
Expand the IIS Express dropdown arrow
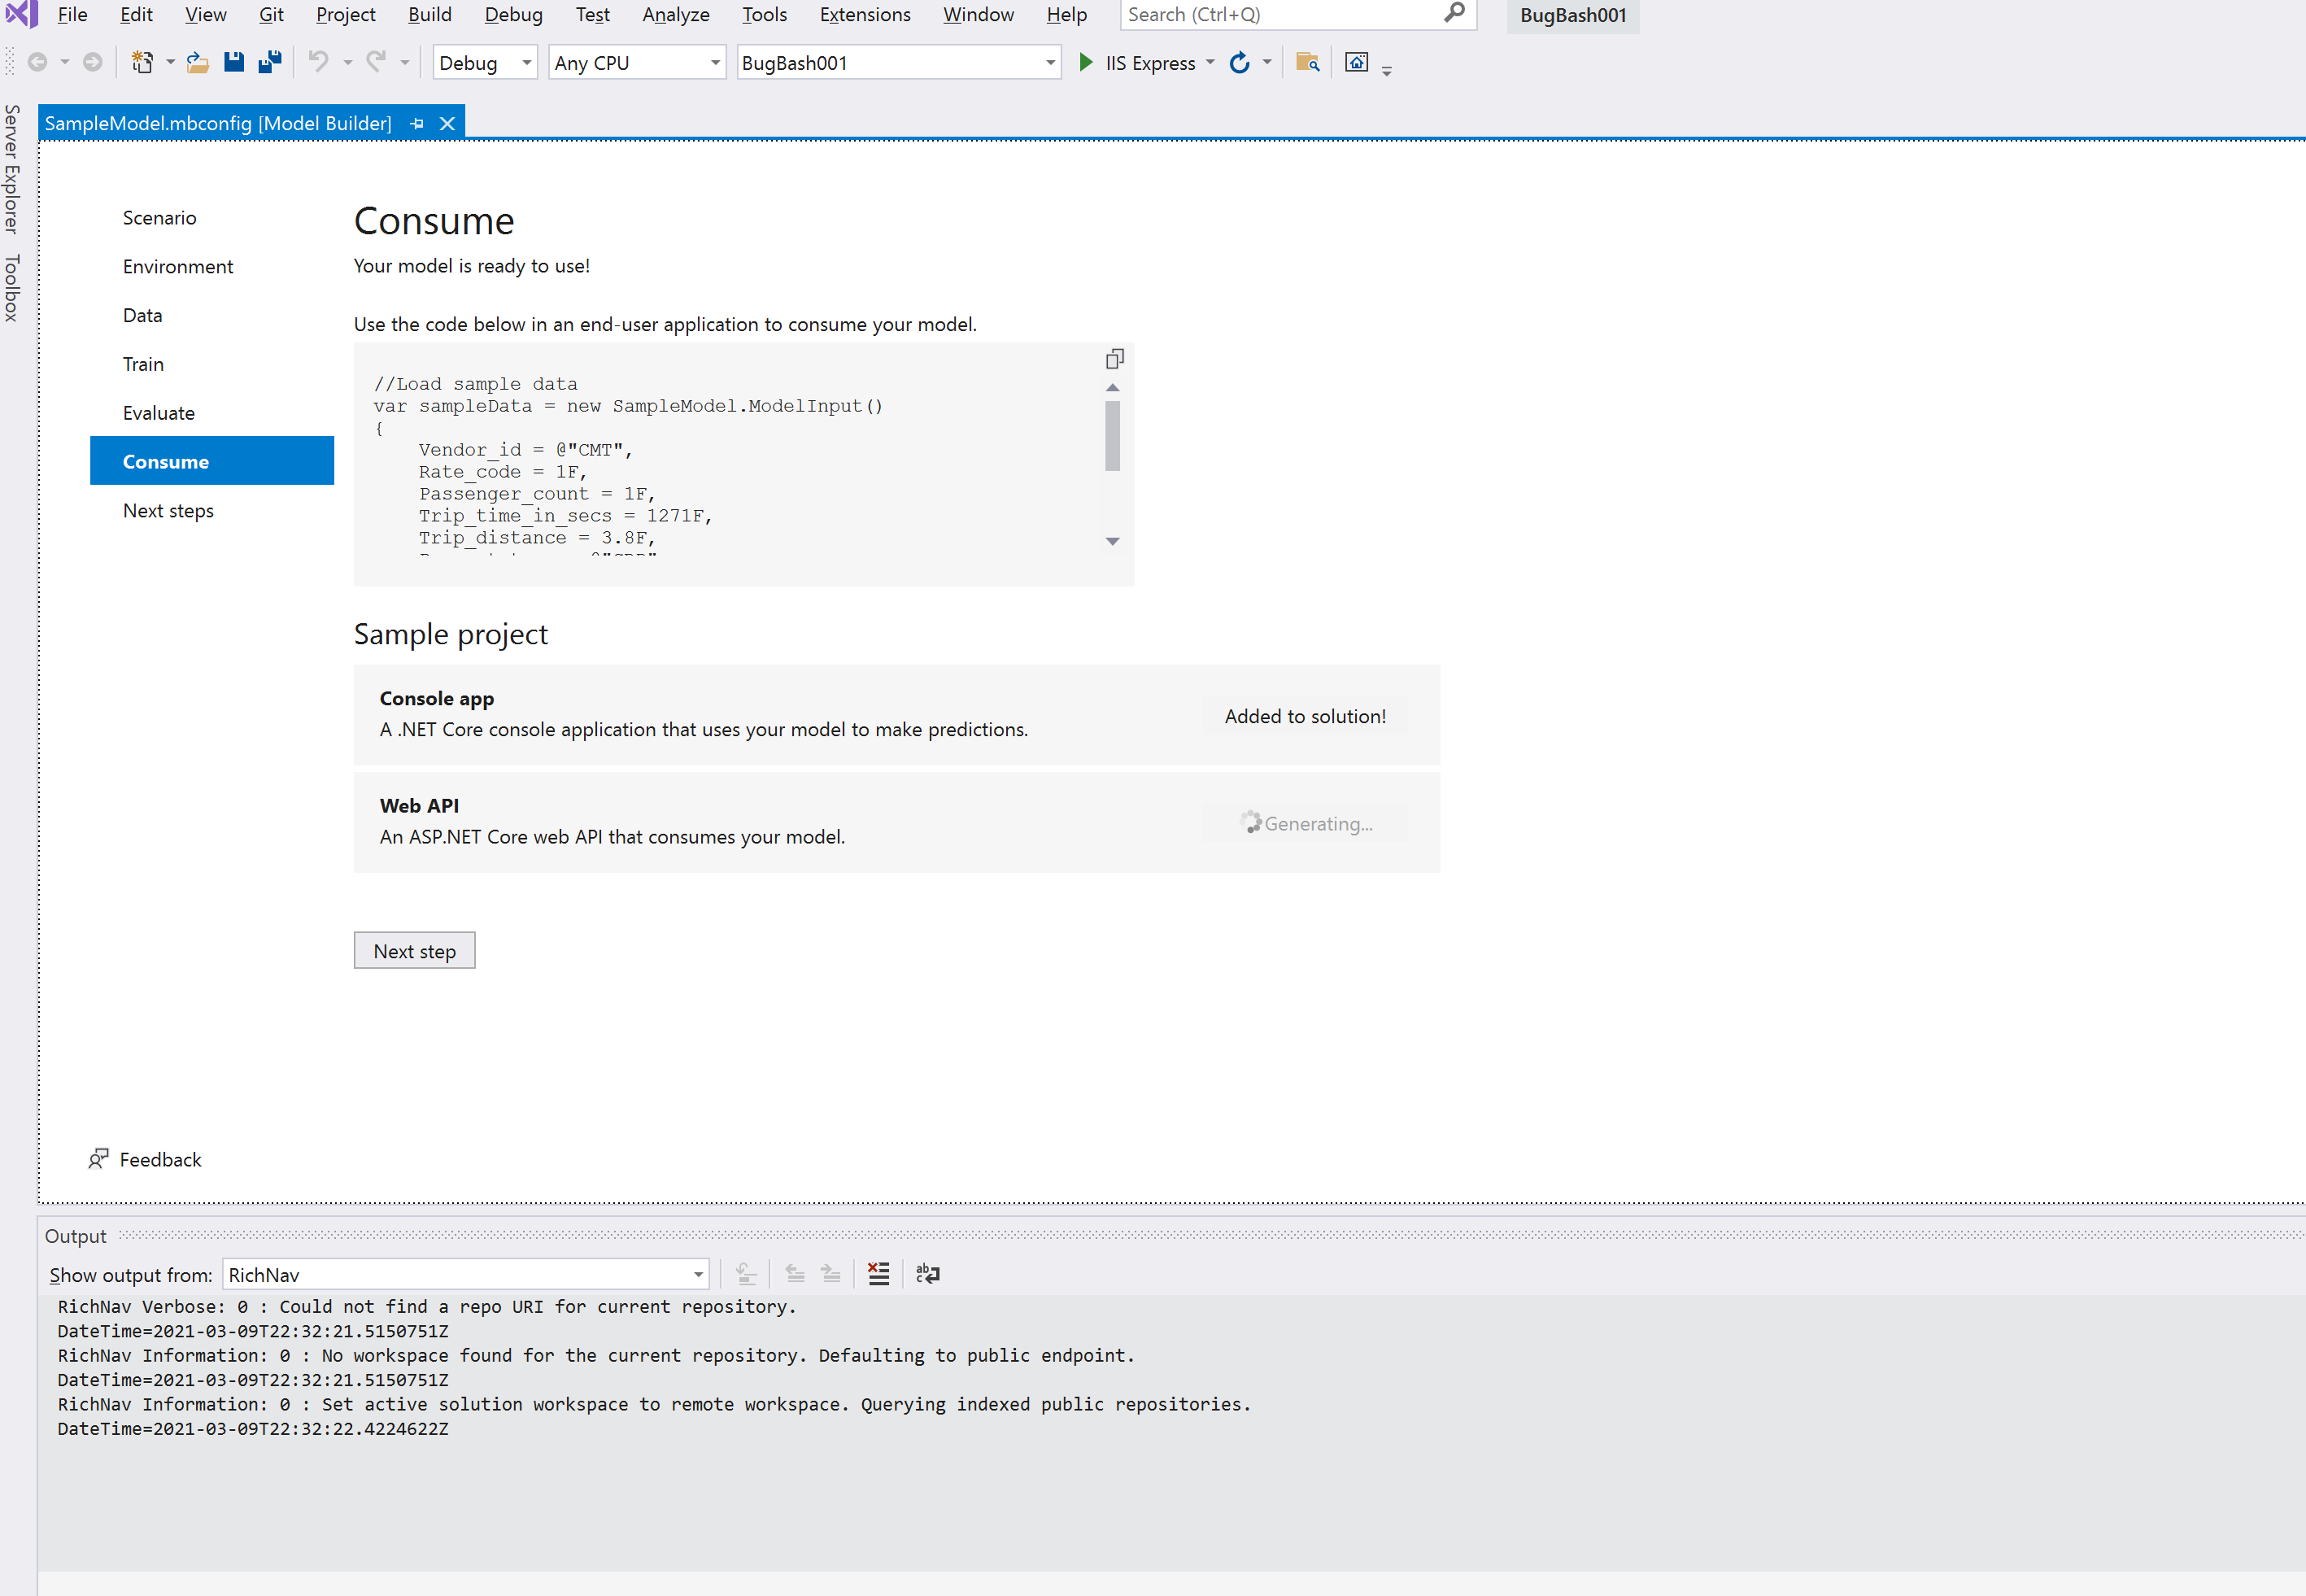point(1210,62)
